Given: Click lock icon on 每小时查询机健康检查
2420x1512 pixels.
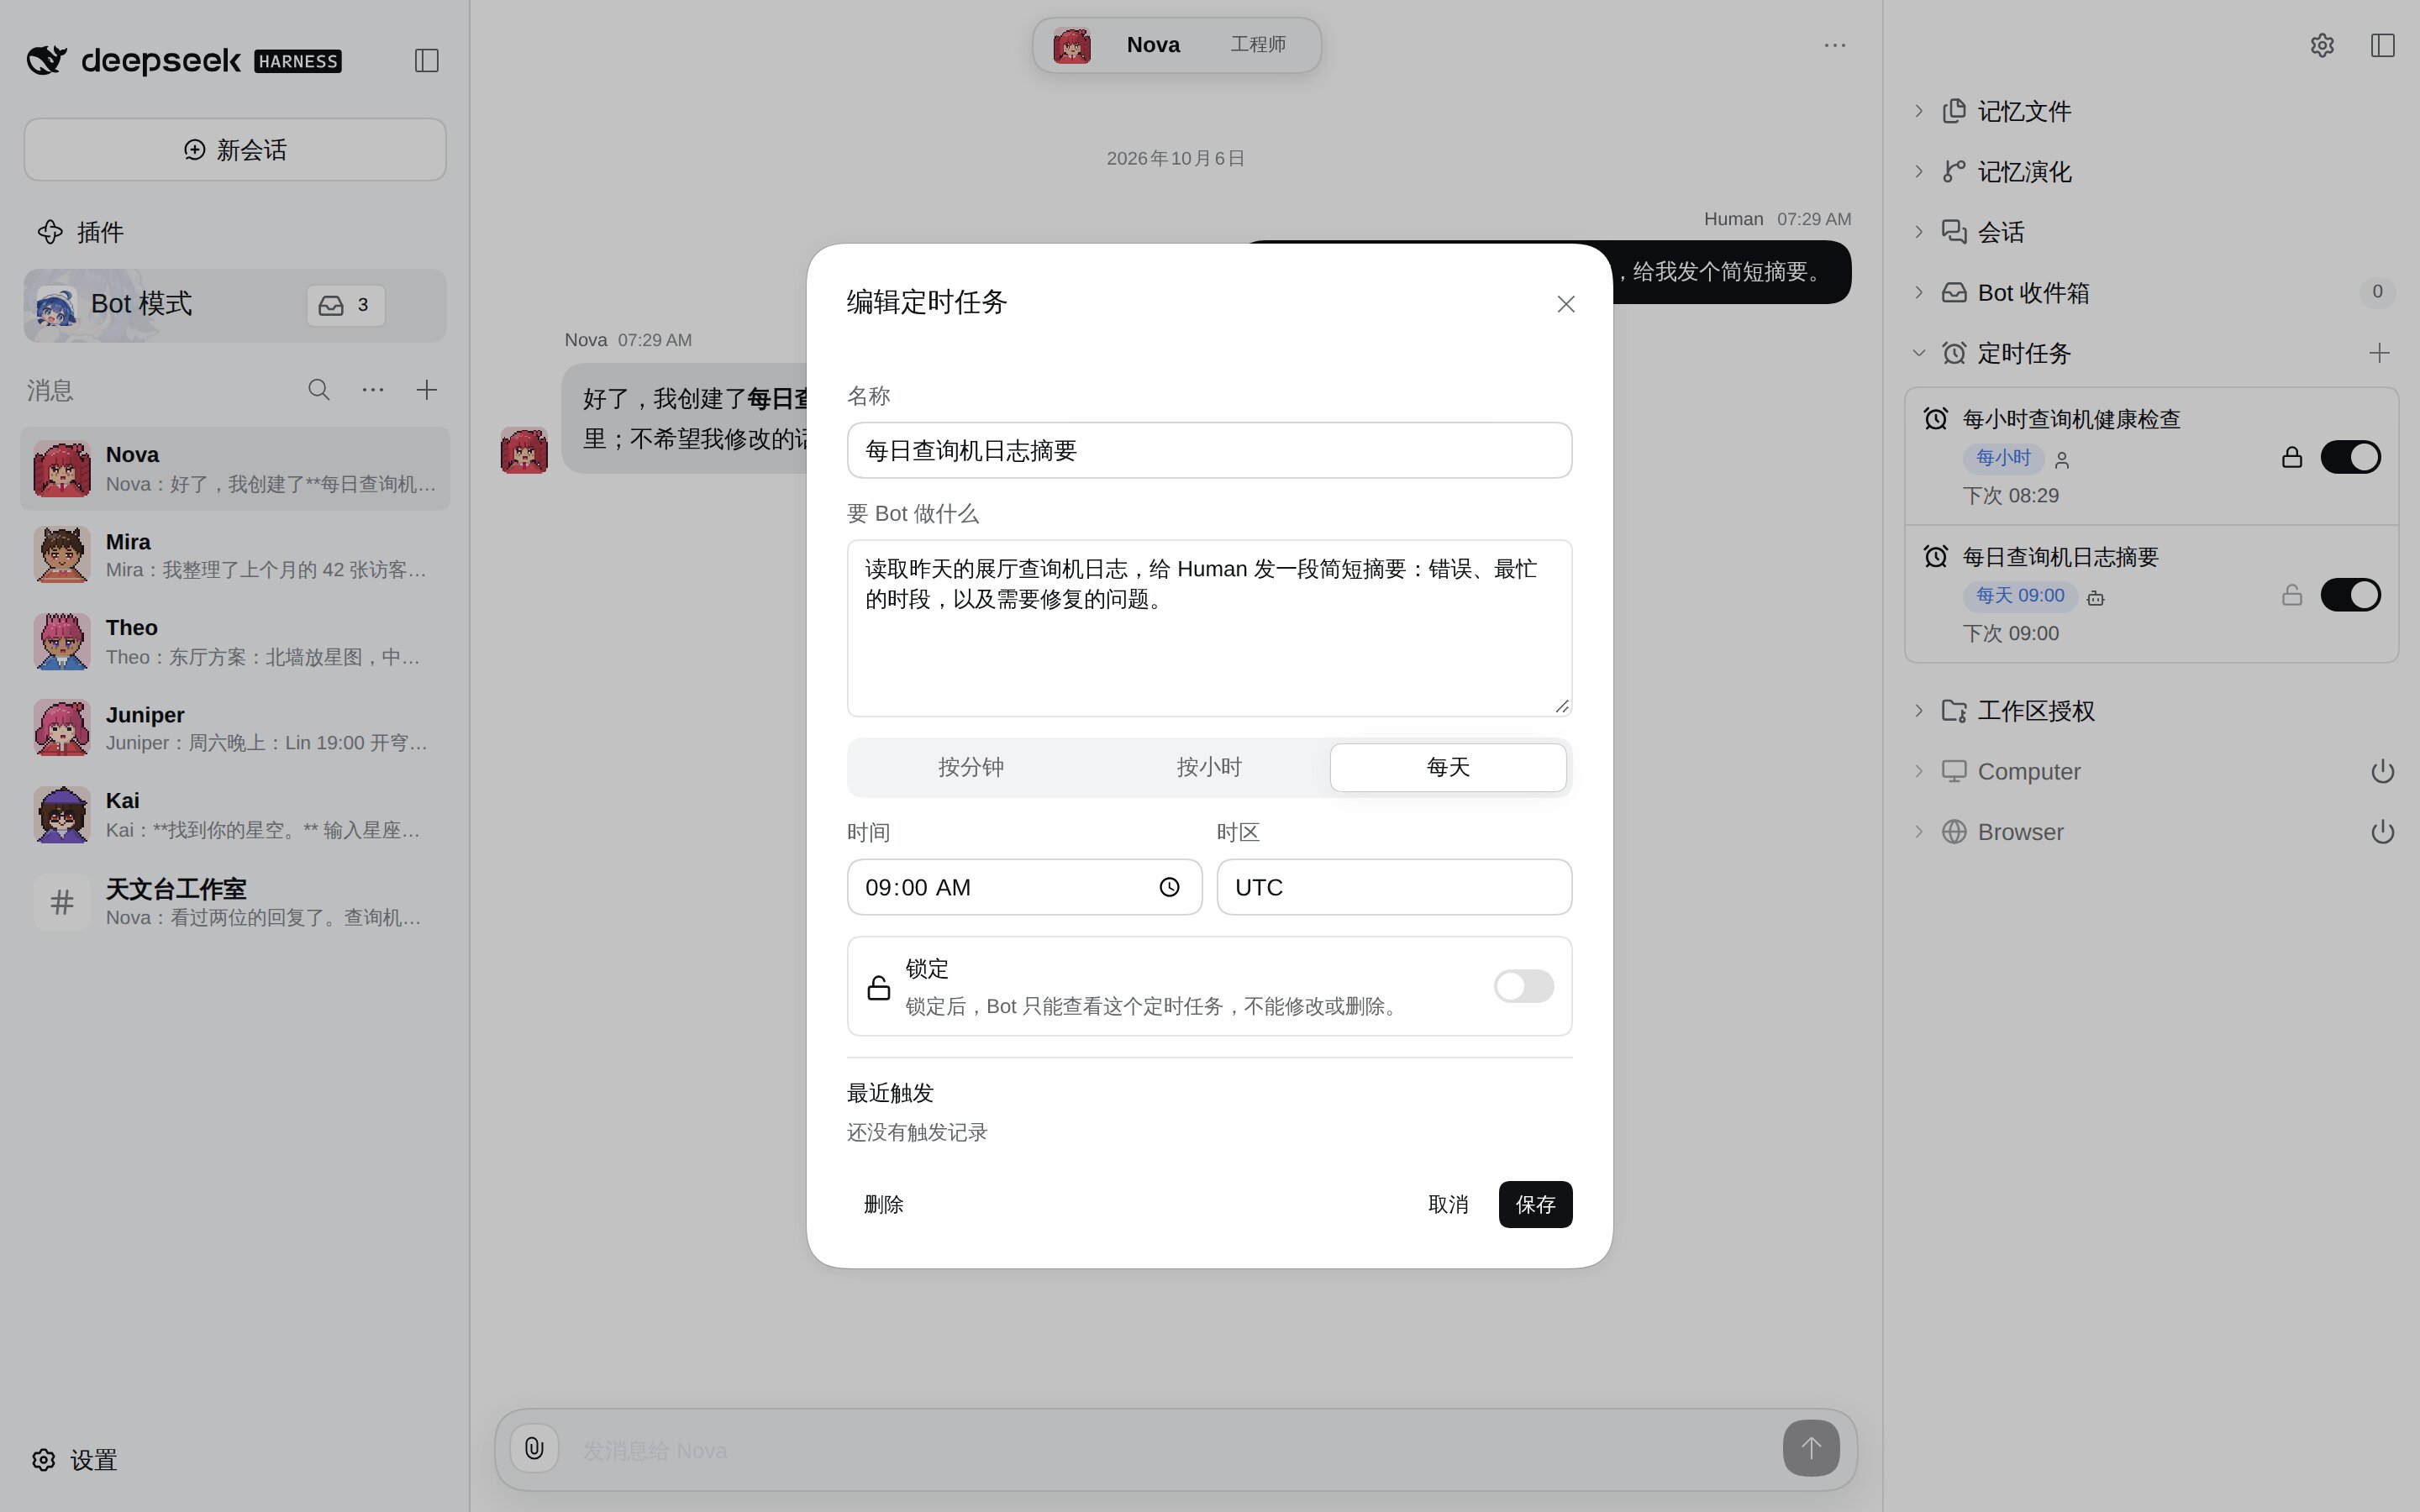Looking at the screenshot, I should pos(2292,457).
